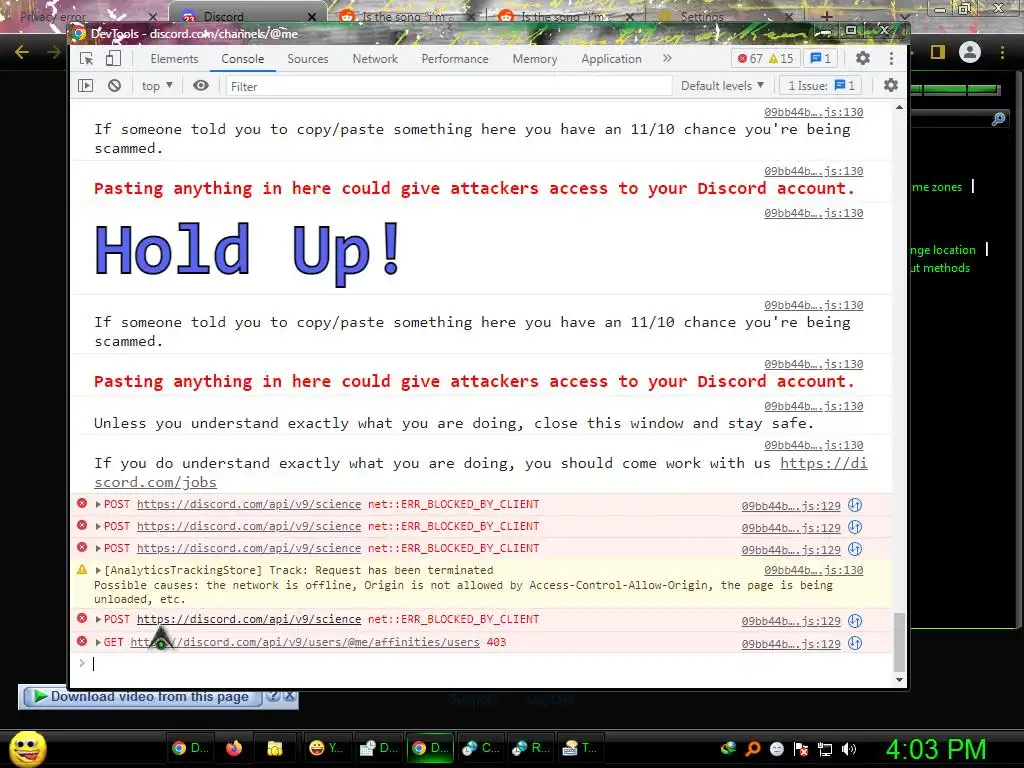Click the help question mark on download bar
Viewport: 1024px width, 768px height.
(x=274, y=696)
